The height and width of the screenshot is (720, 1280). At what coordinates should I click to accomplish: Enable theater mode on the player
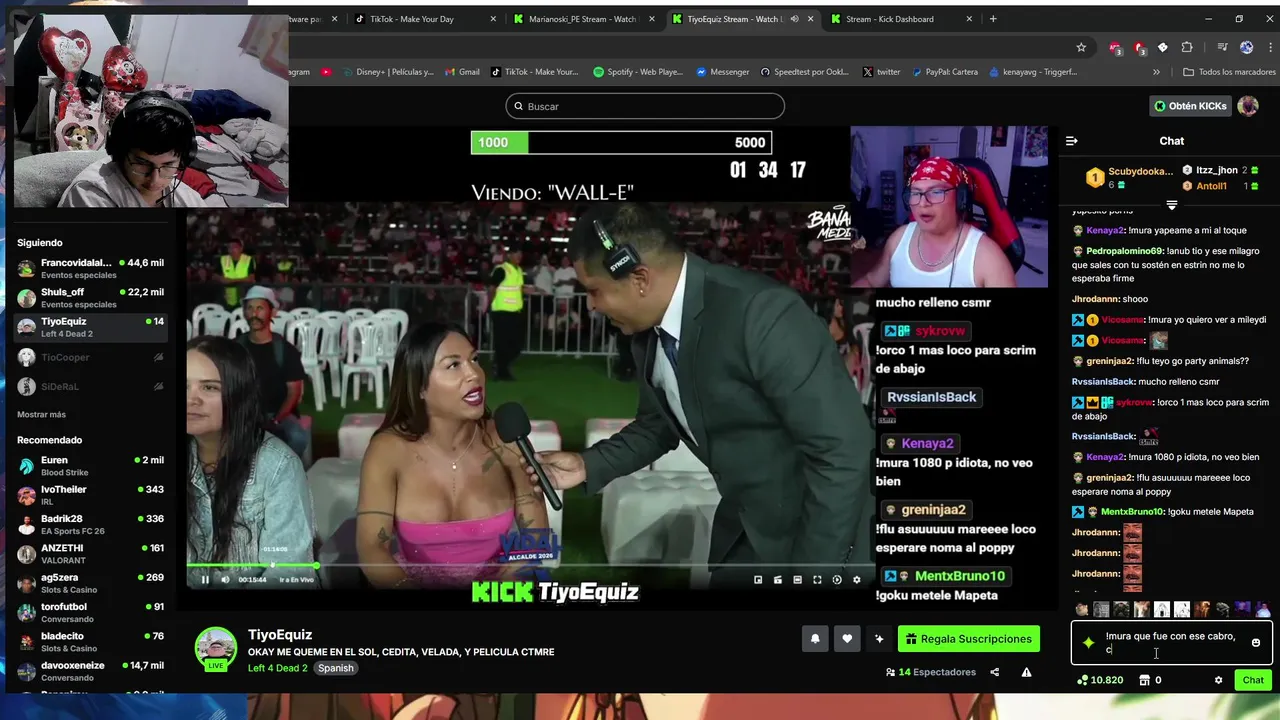tap(797, 580)
